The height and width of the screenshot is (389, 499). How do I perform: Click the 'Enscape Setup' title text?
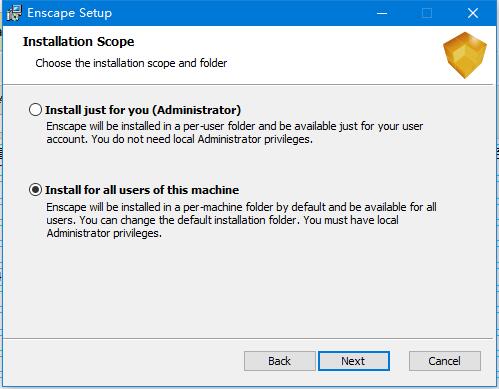(x=69, y=13)
